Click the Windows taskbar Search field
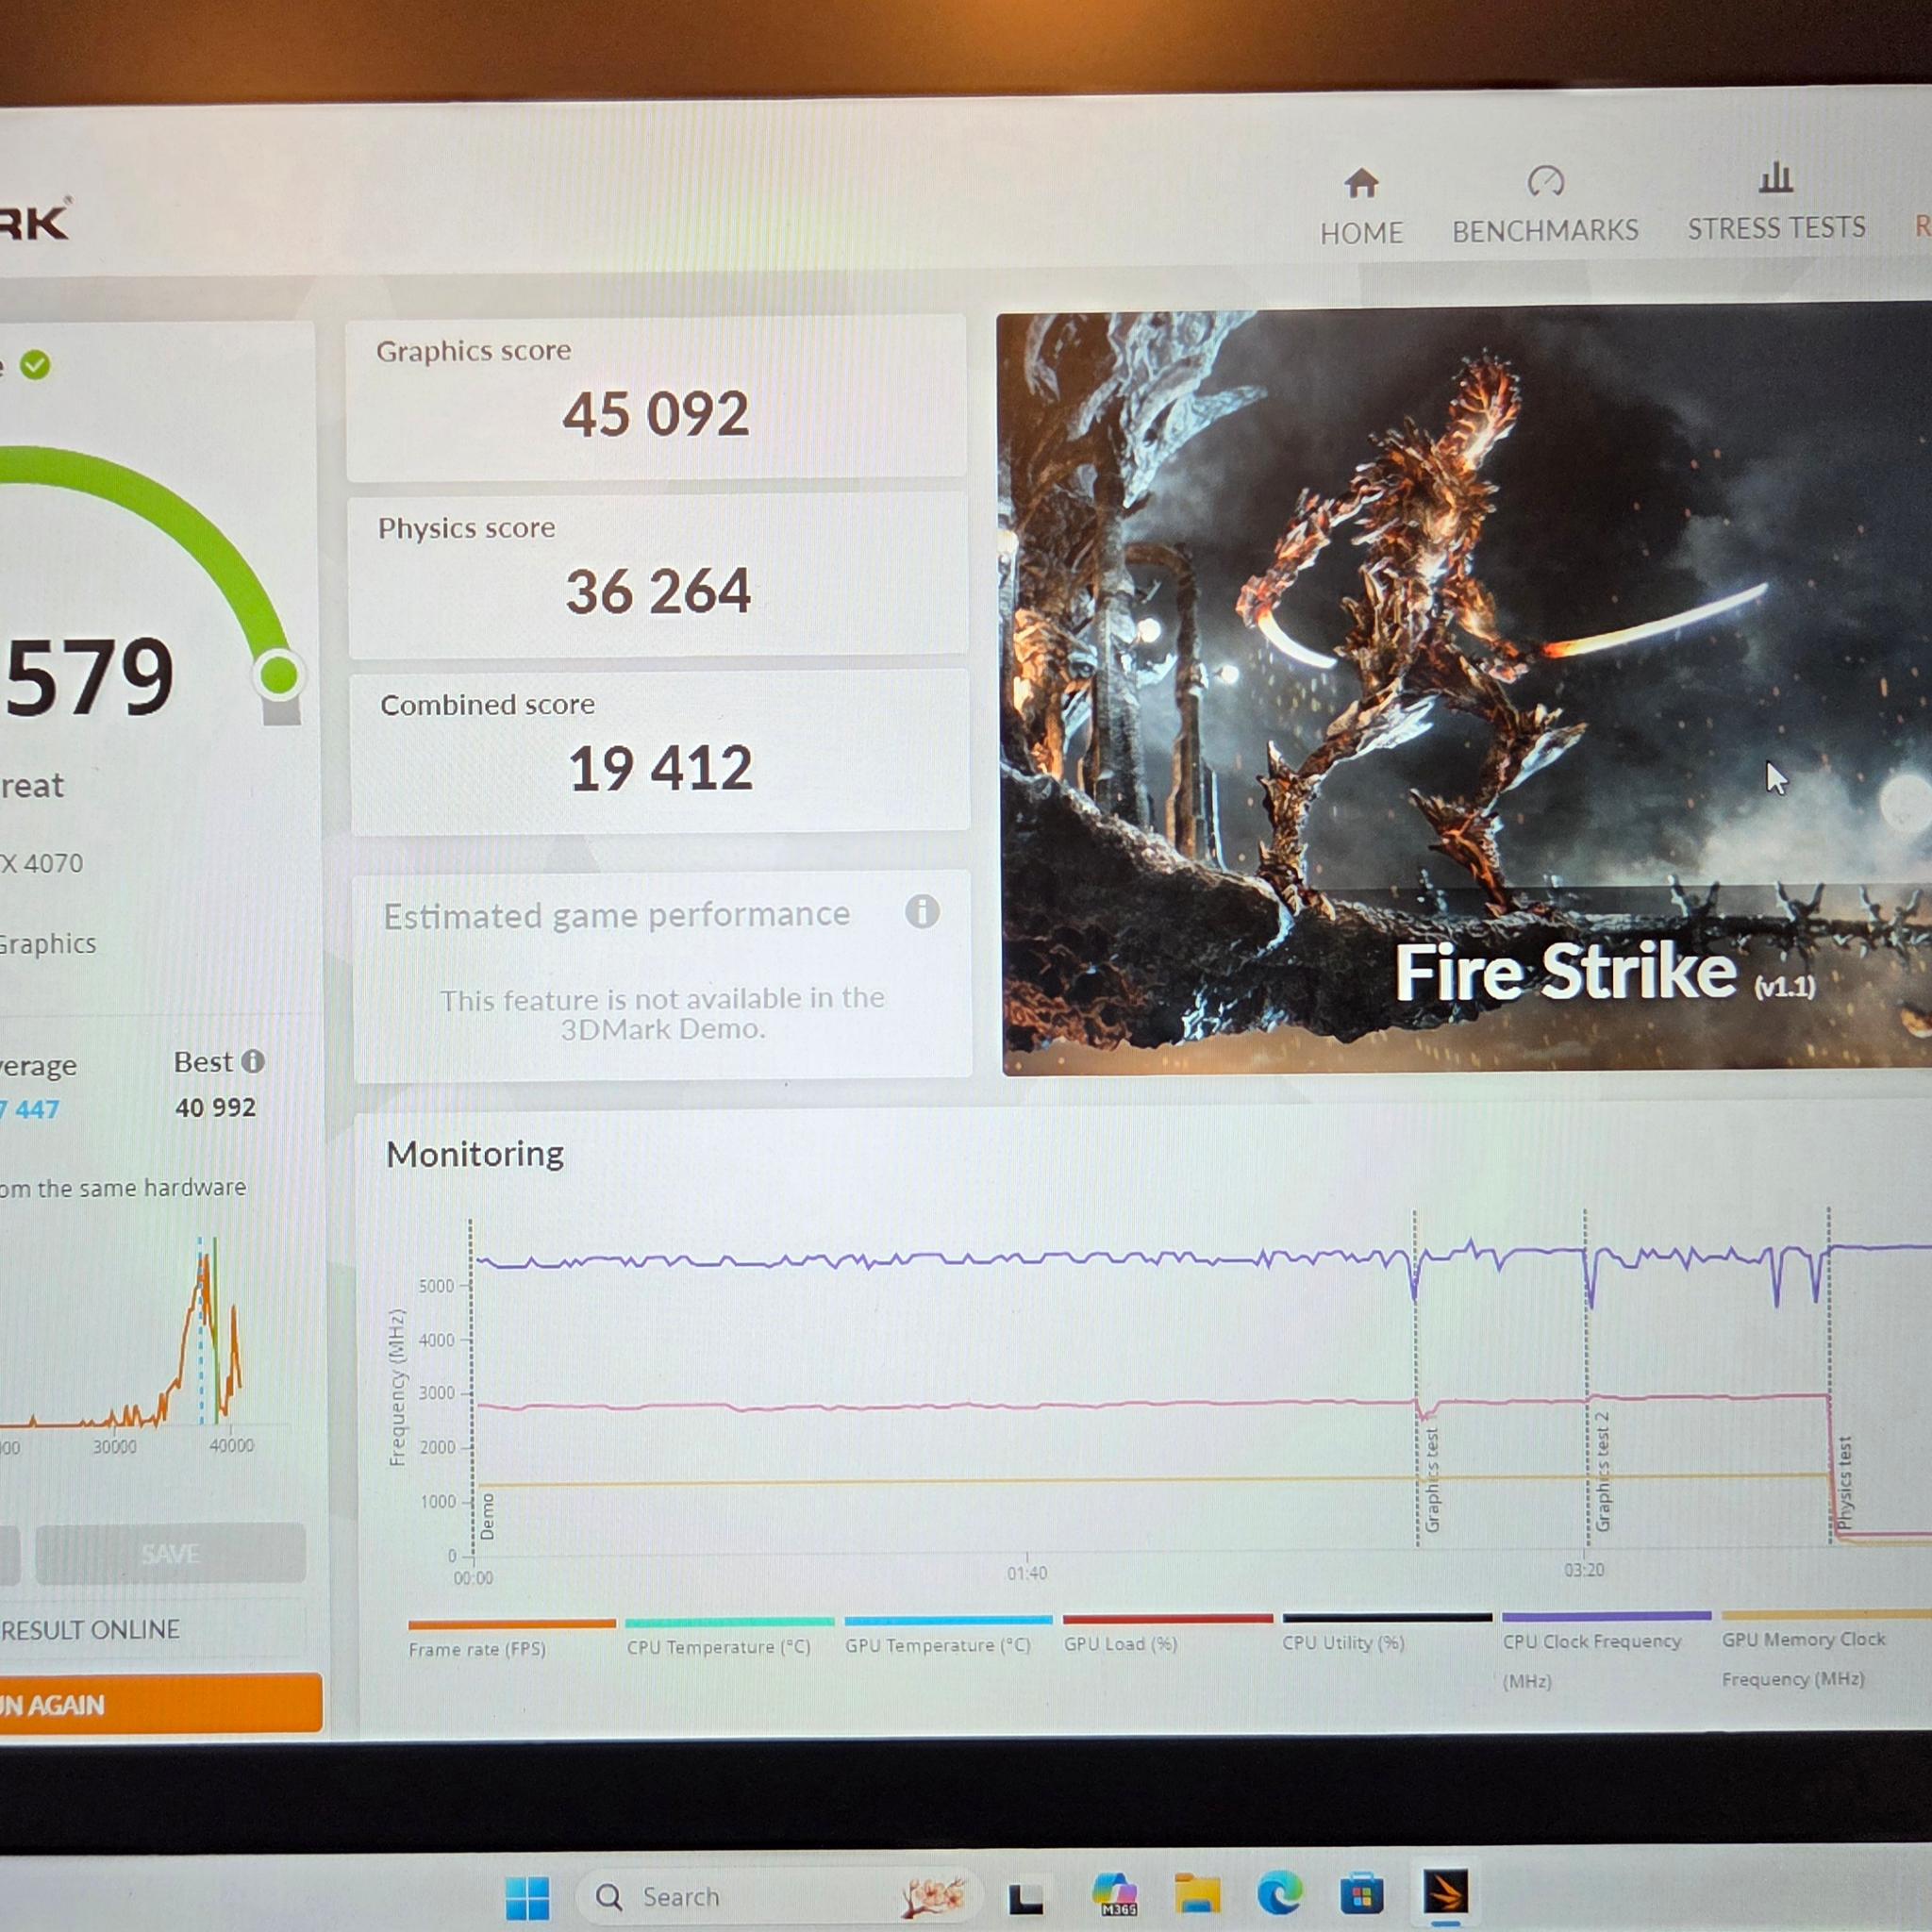The image size is (1932, 1932). (x=777, y=1896)
